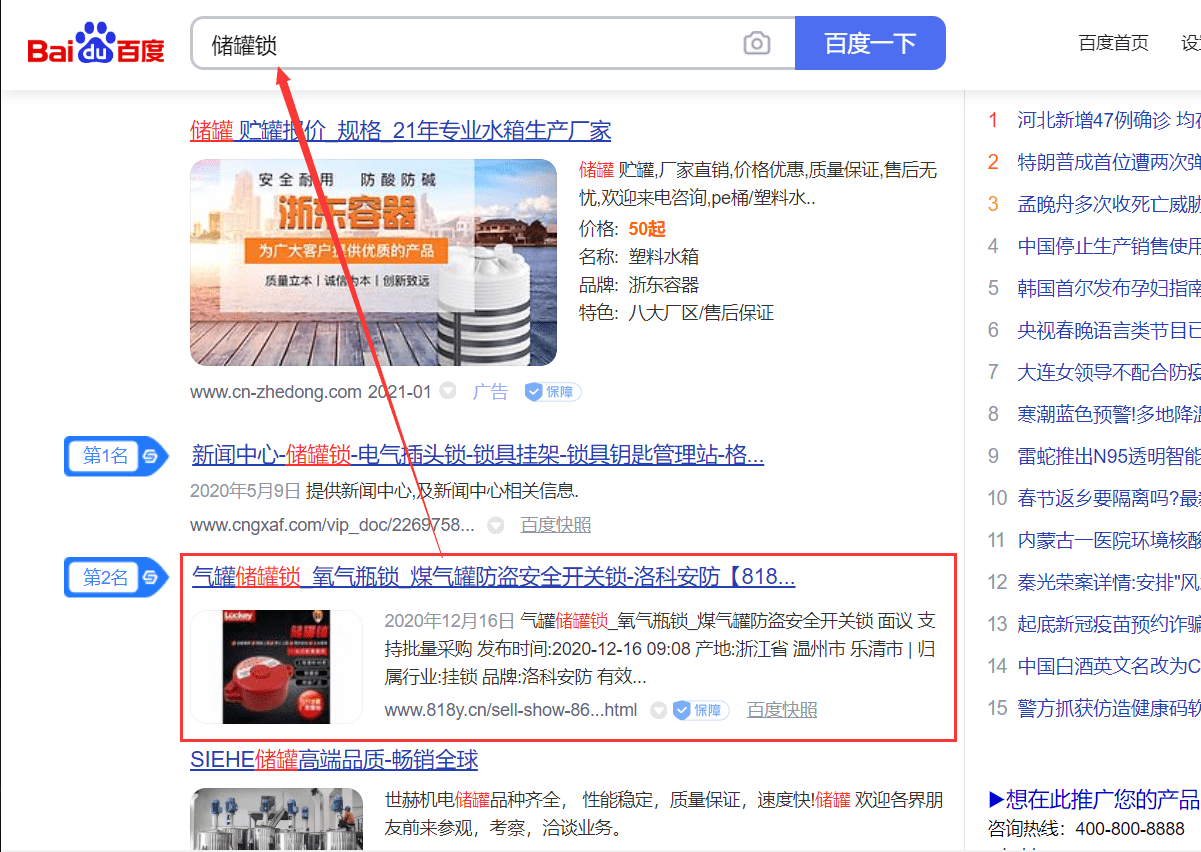The height and width of the screenshot is (852, 1201).
Task: Go to 百度首页 in top navigation
Action: [1113, 43]
